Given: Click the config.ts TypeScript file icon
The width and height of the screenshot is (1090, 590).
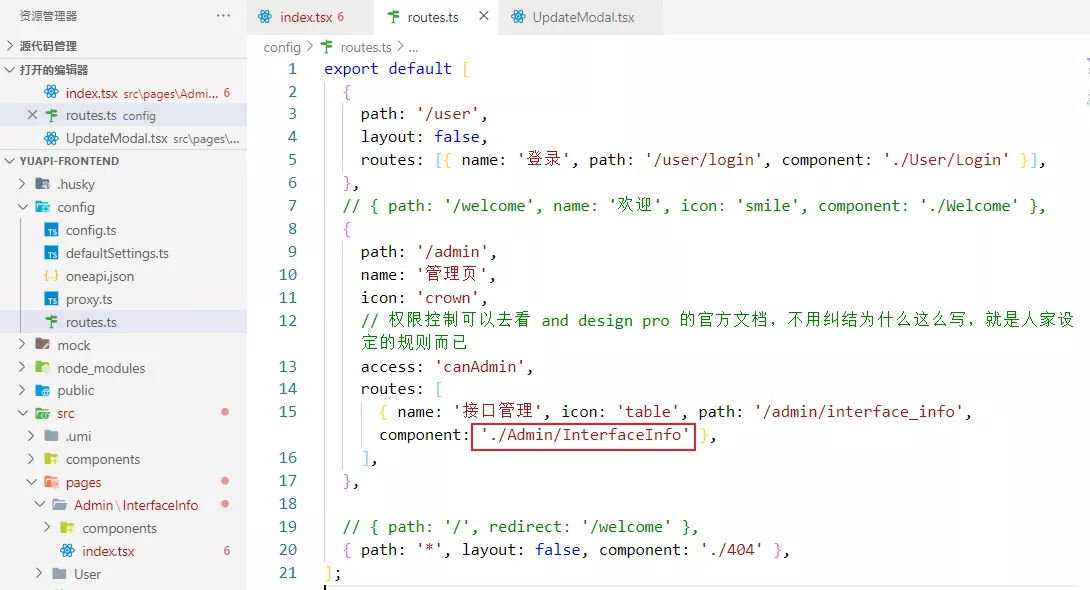Looking at the screenshot, I should 51,230.
